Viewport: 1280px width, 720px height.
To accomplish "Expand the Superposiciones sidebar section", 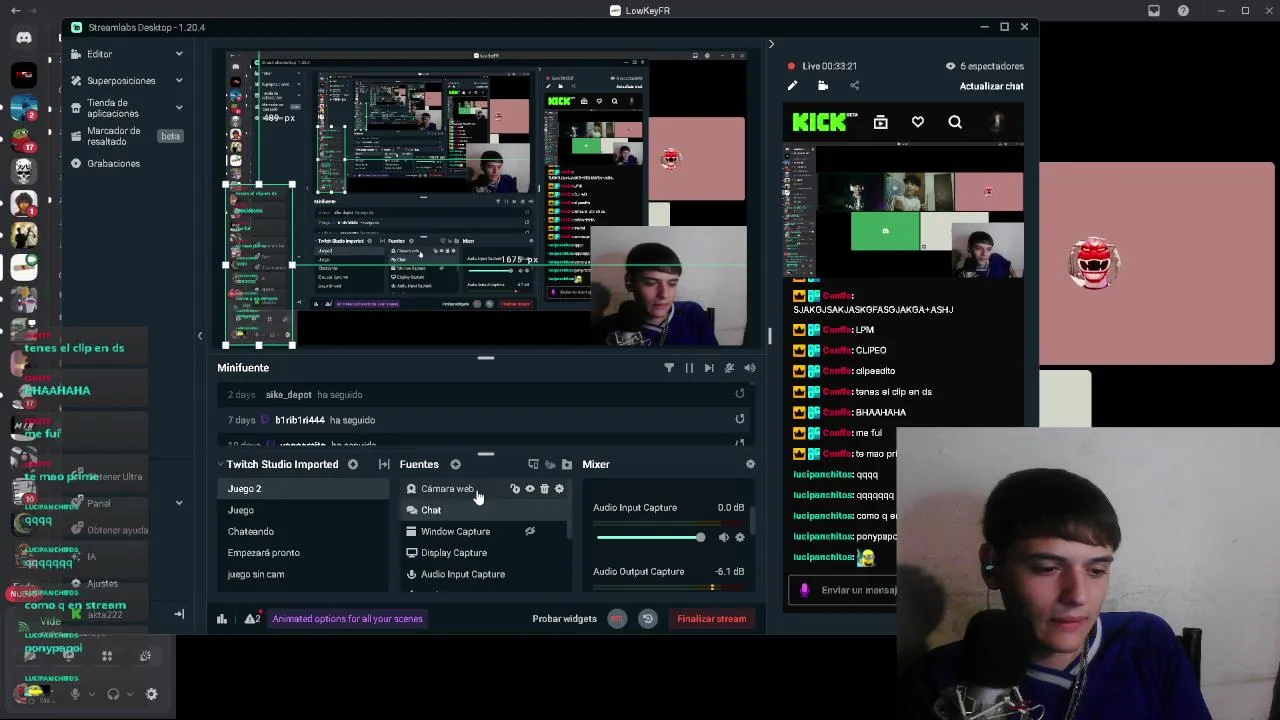I will click(179, 80).
